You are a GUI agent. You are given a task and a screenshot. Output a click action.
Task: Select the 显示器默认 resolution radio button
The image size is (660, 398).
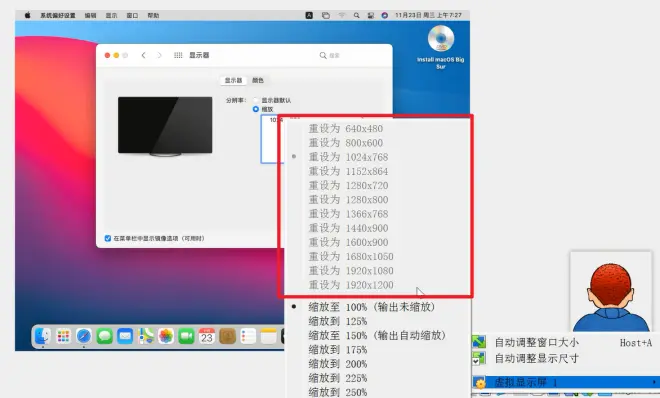pos(255,100)
